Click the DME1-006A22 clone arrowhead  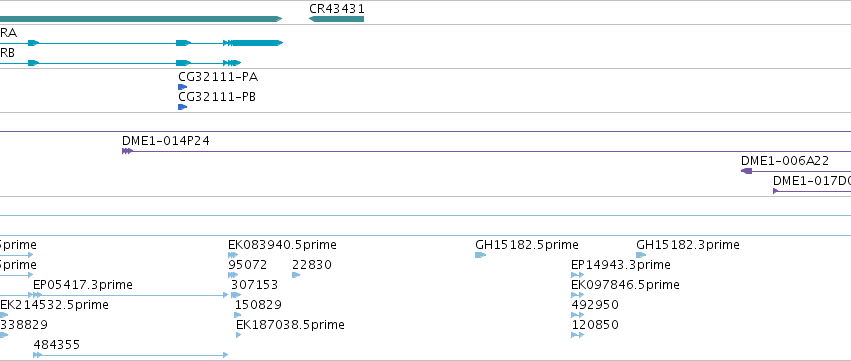tap(746, 171)
